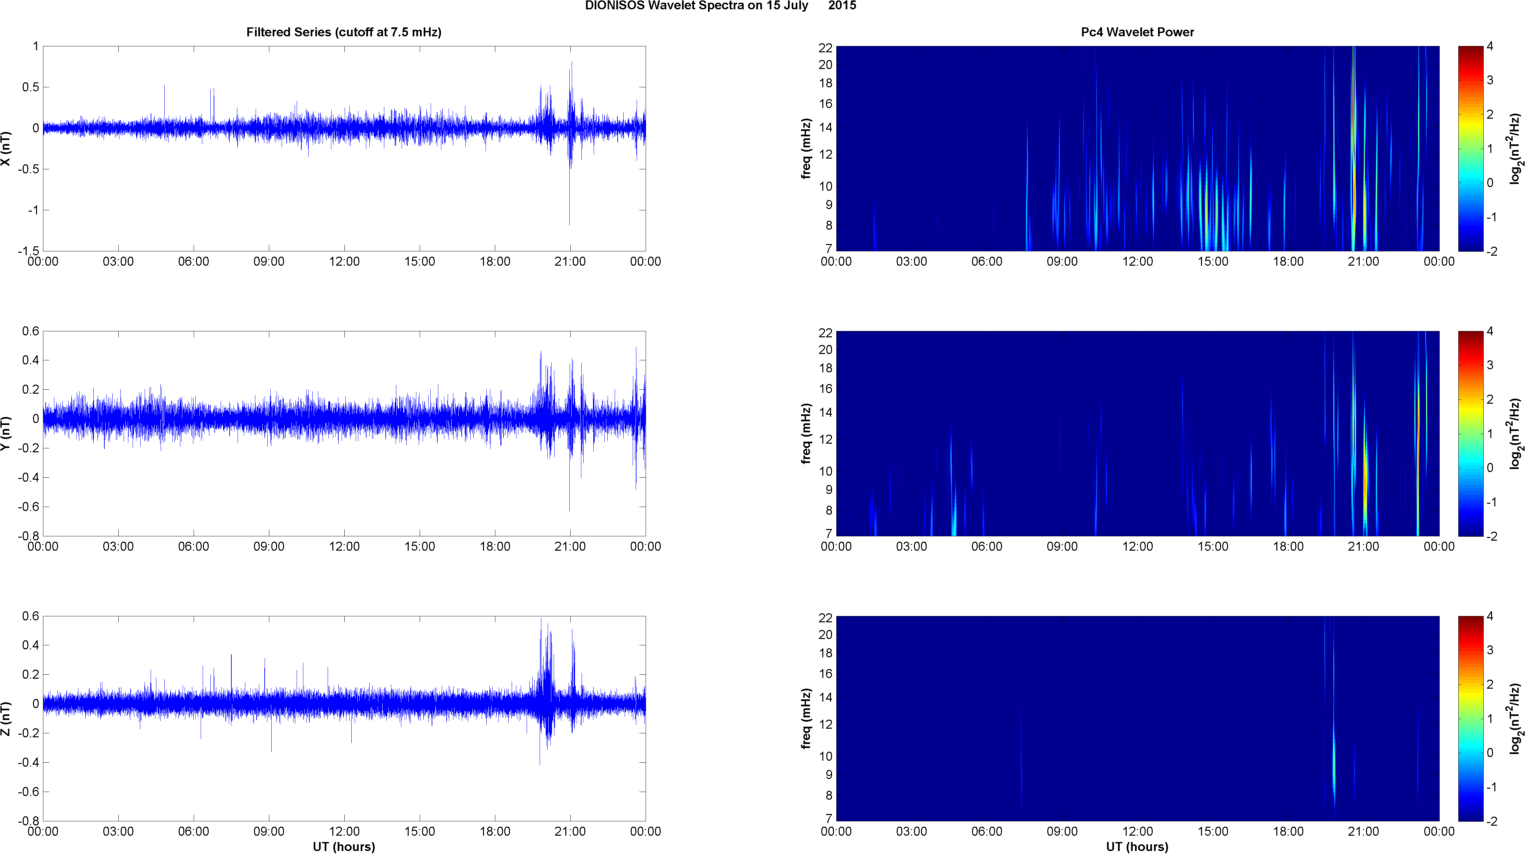This screenshot has height=854, width=1525.
Task: Click the cyan peak near 19:45 in the bottom spectrogram
Action: 1333,765
